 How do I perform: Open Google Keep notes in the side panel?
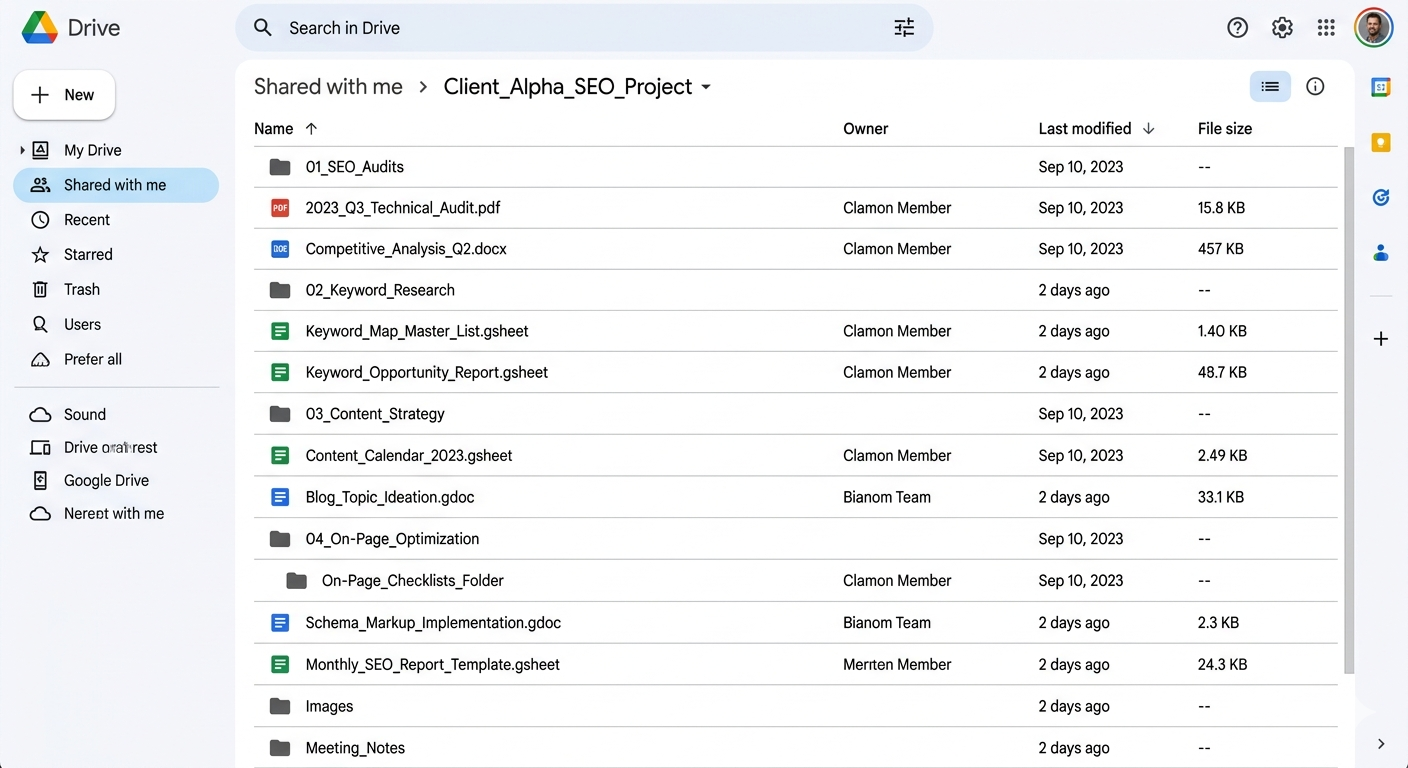1380,142
